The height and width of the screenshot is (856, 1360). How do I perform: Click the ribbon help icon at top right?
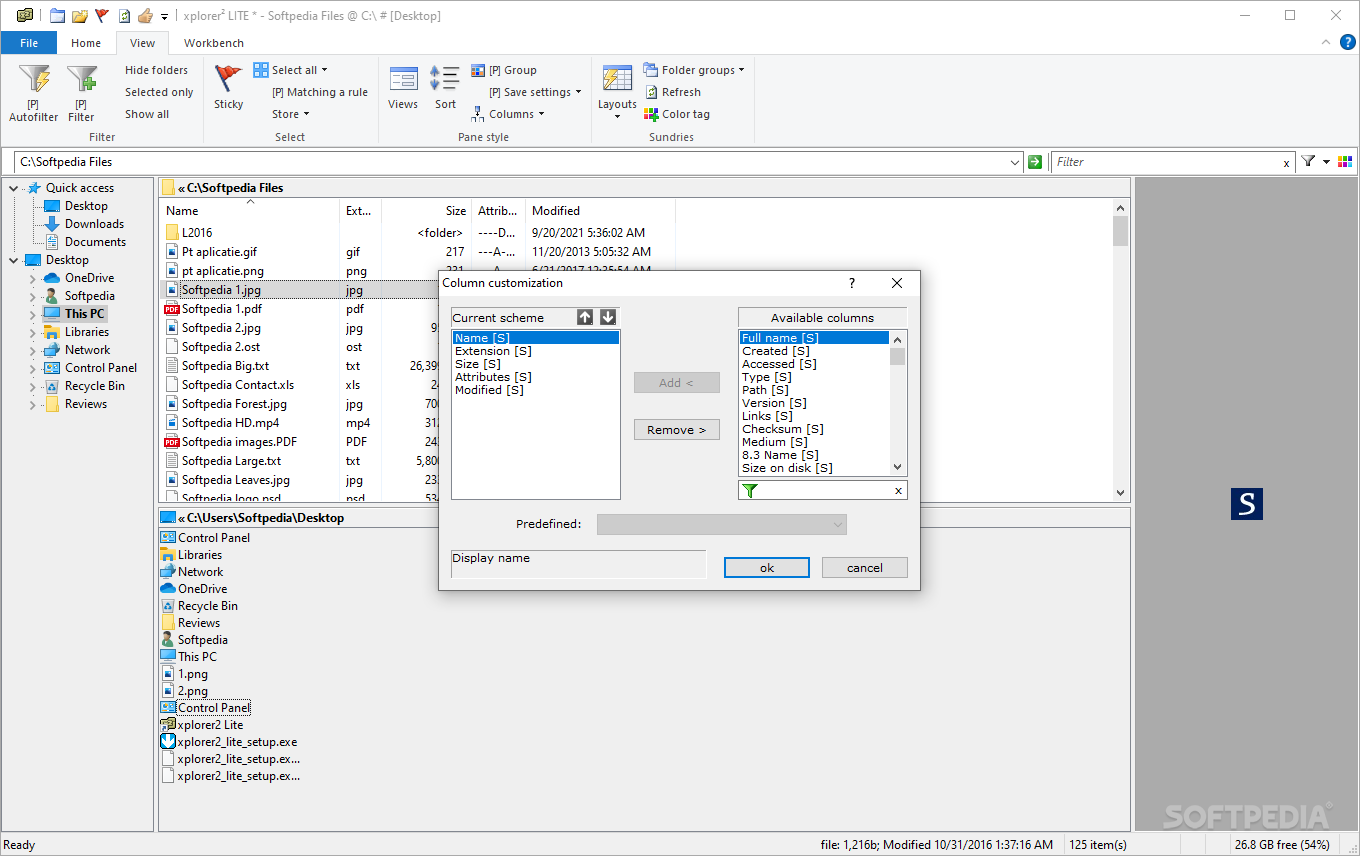[1347, 42]
